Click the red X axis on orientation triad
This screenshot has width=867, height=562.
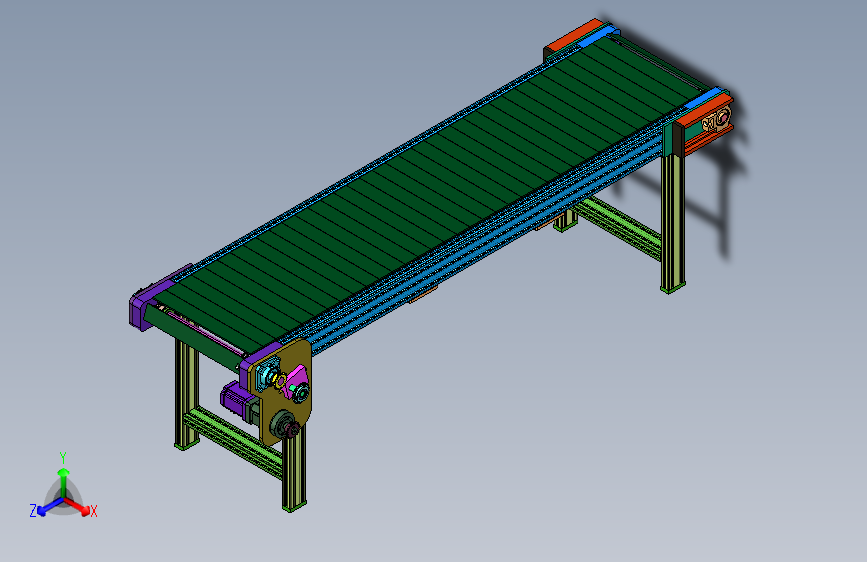point(77,505)
